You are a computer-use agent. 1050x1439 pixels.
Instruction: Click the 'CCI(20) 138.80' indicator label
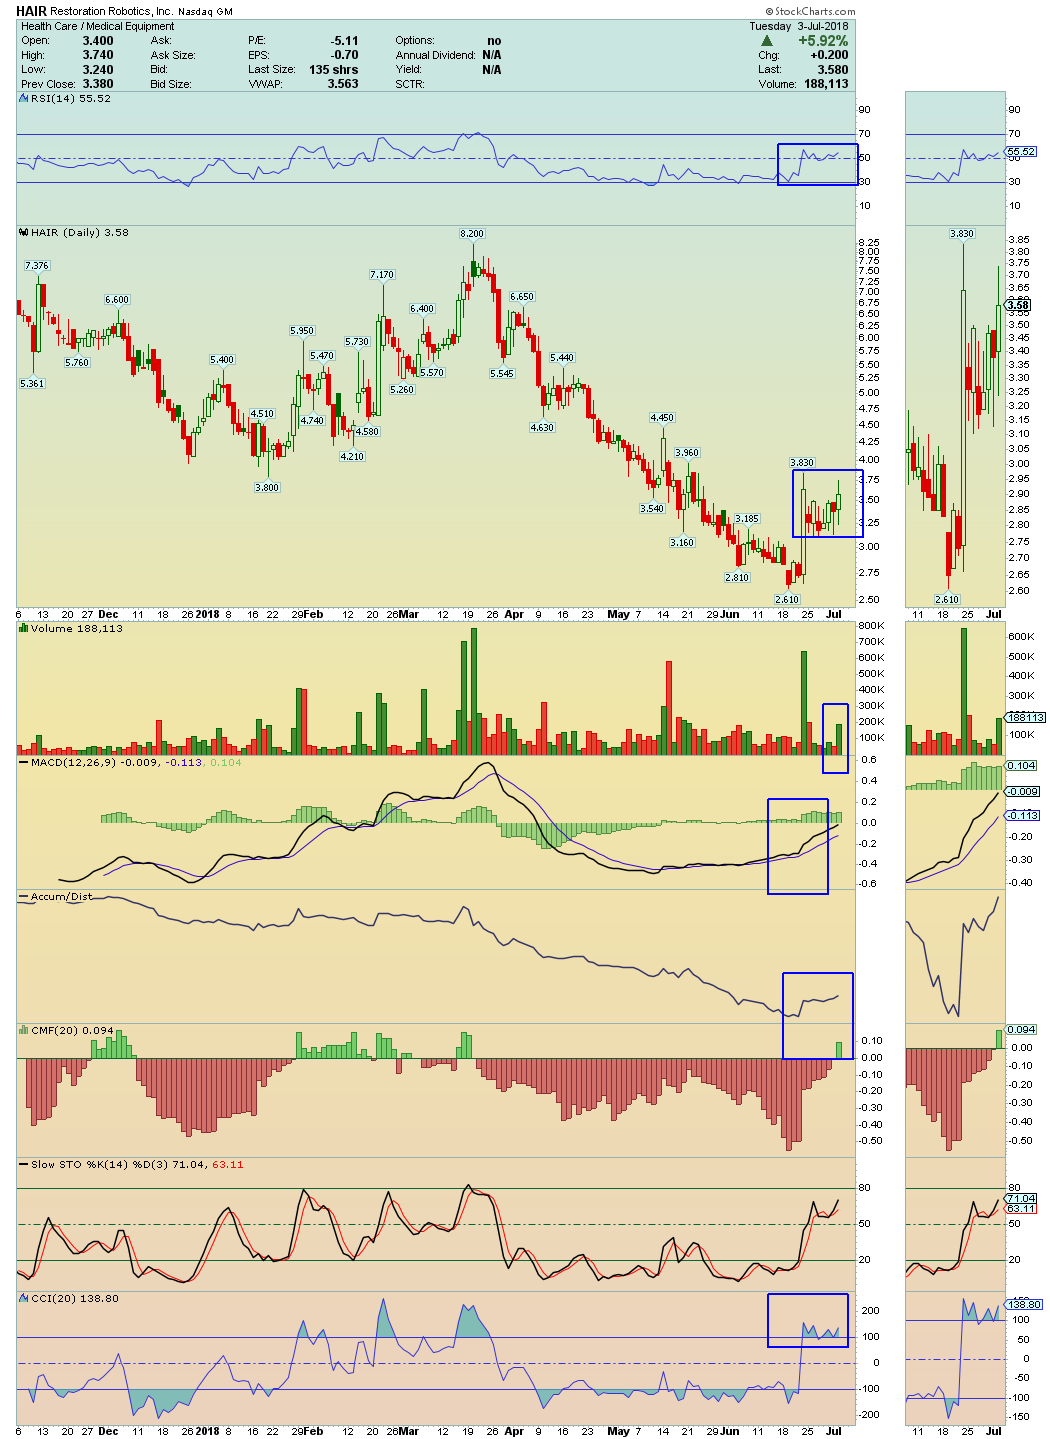75,1299
